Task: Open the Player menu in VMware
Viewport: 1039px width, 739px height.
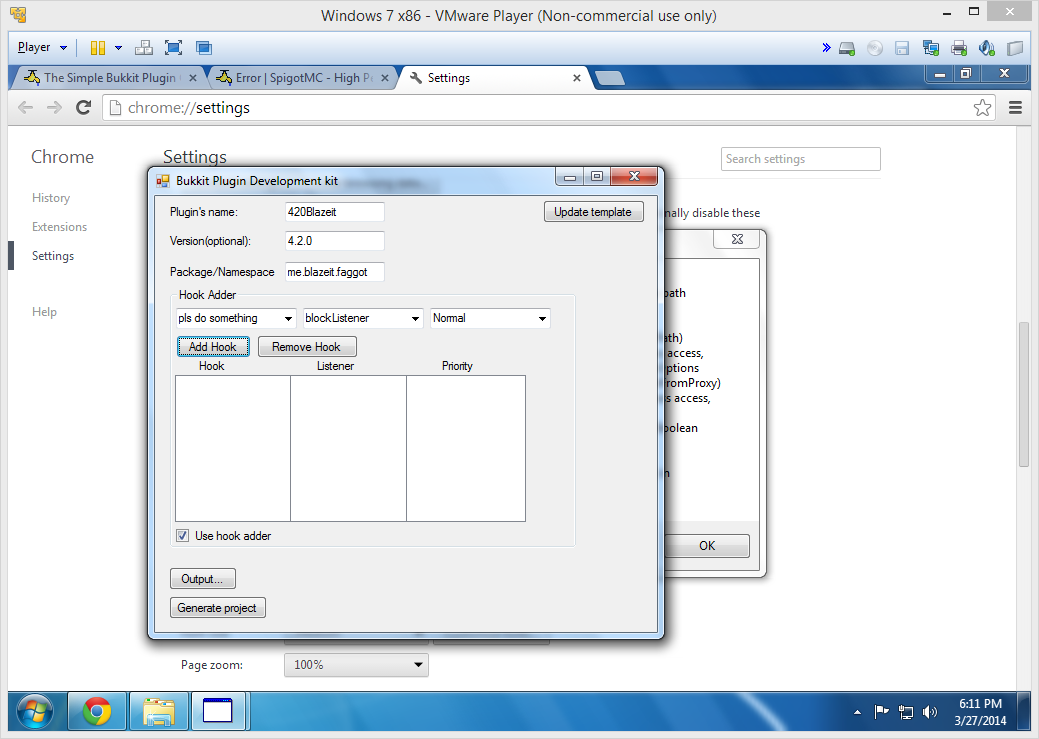Action: [x=42, y=47]
